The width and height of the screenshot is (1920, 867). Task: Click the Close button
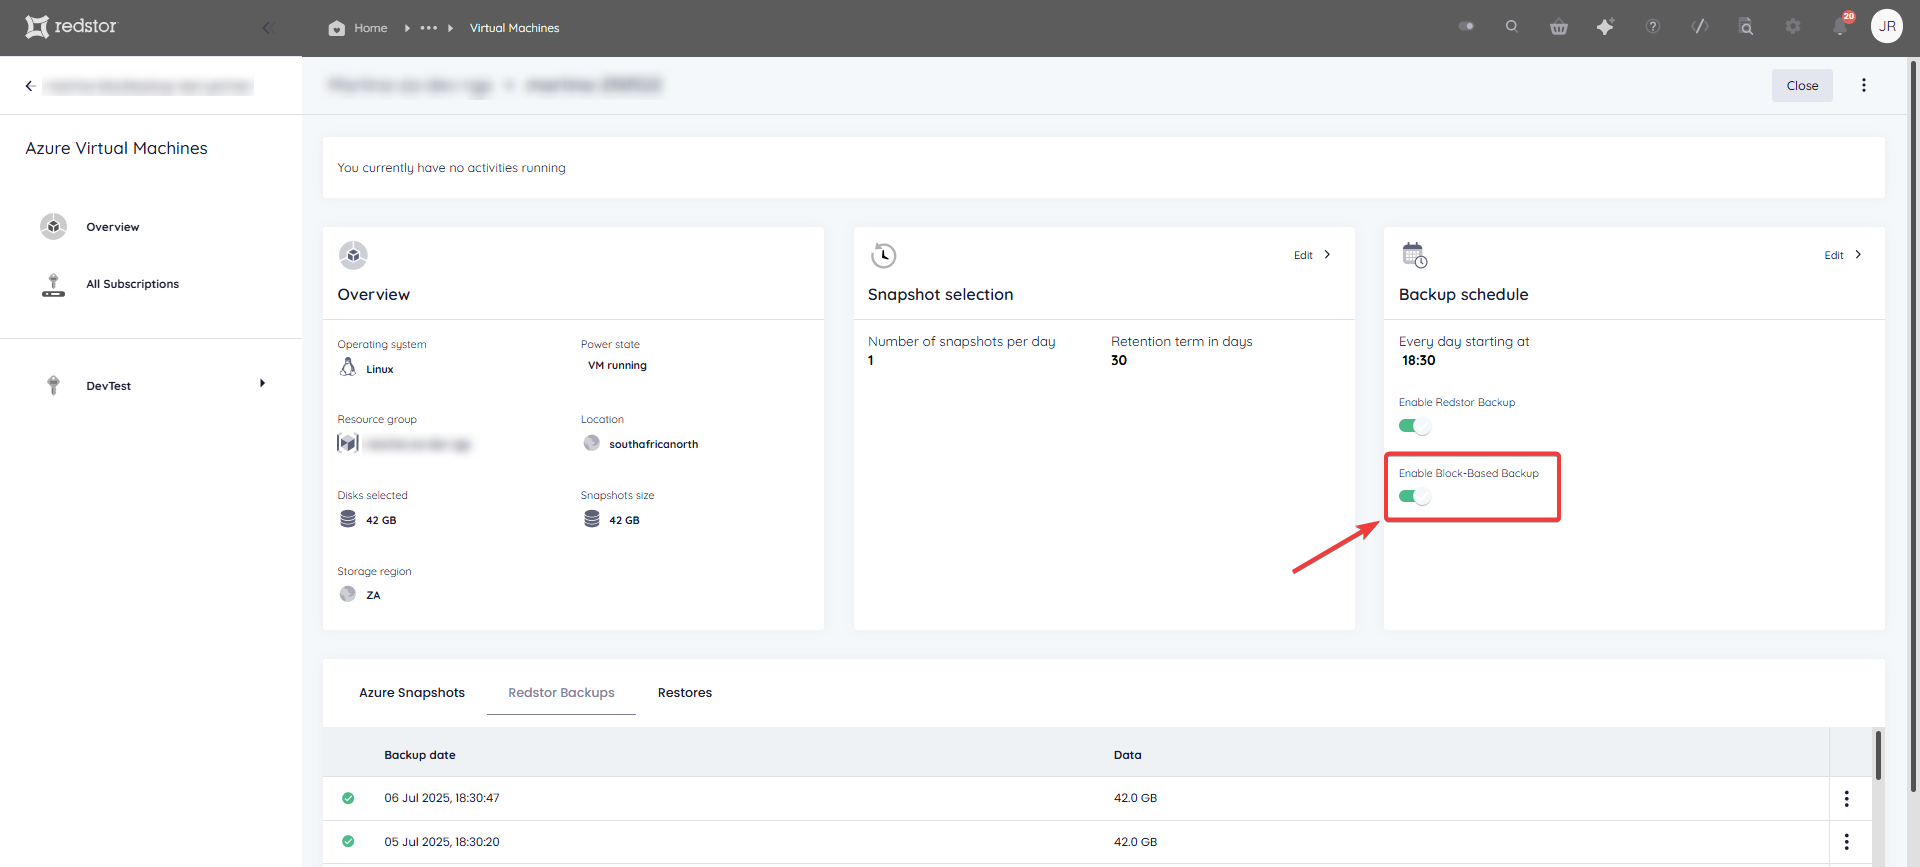tap(1802, 86)
